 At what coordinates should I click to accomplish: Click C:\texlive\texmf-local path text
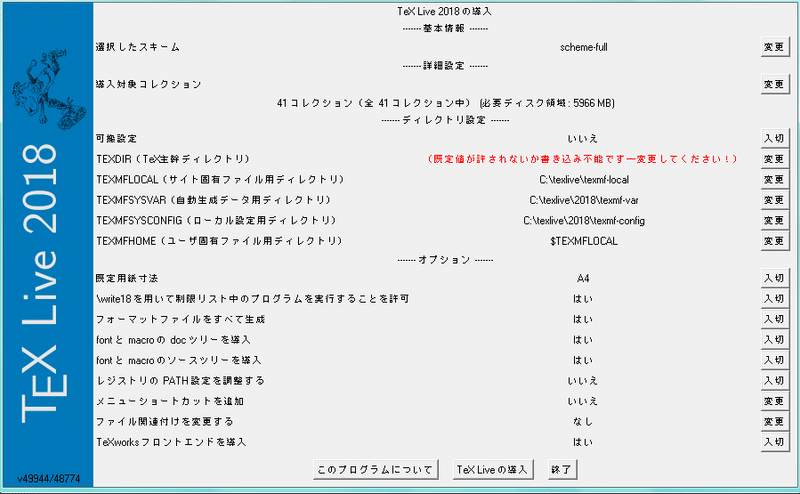(x=584, y=180)
